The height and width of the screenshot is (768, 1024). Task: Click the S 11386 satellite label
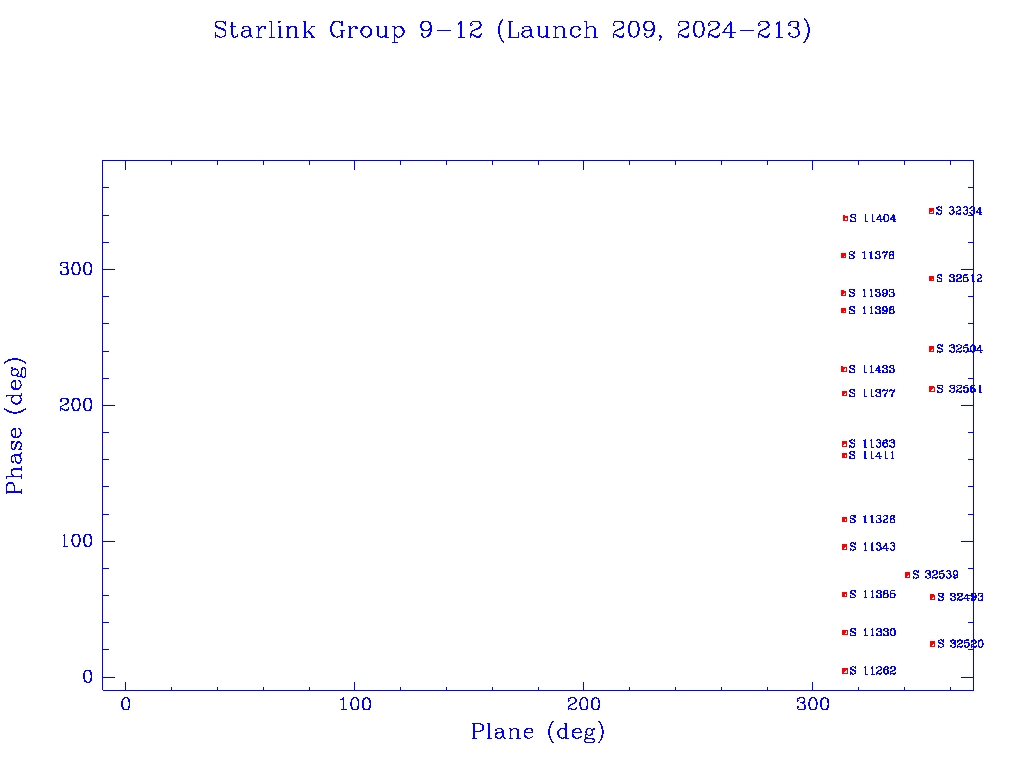872,594
